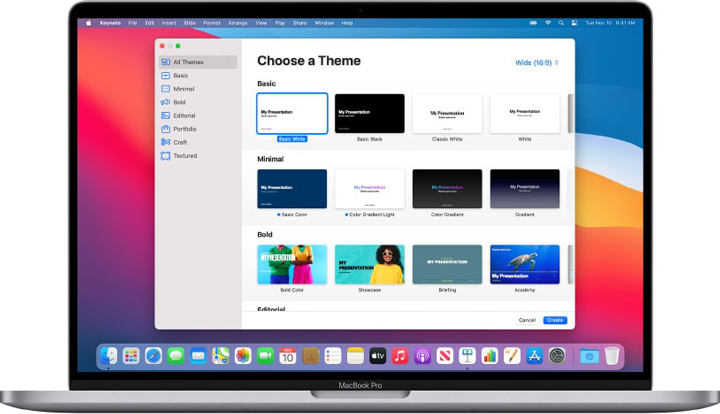
Task: Open Calendar from the Dock
Action: [288, 356]
